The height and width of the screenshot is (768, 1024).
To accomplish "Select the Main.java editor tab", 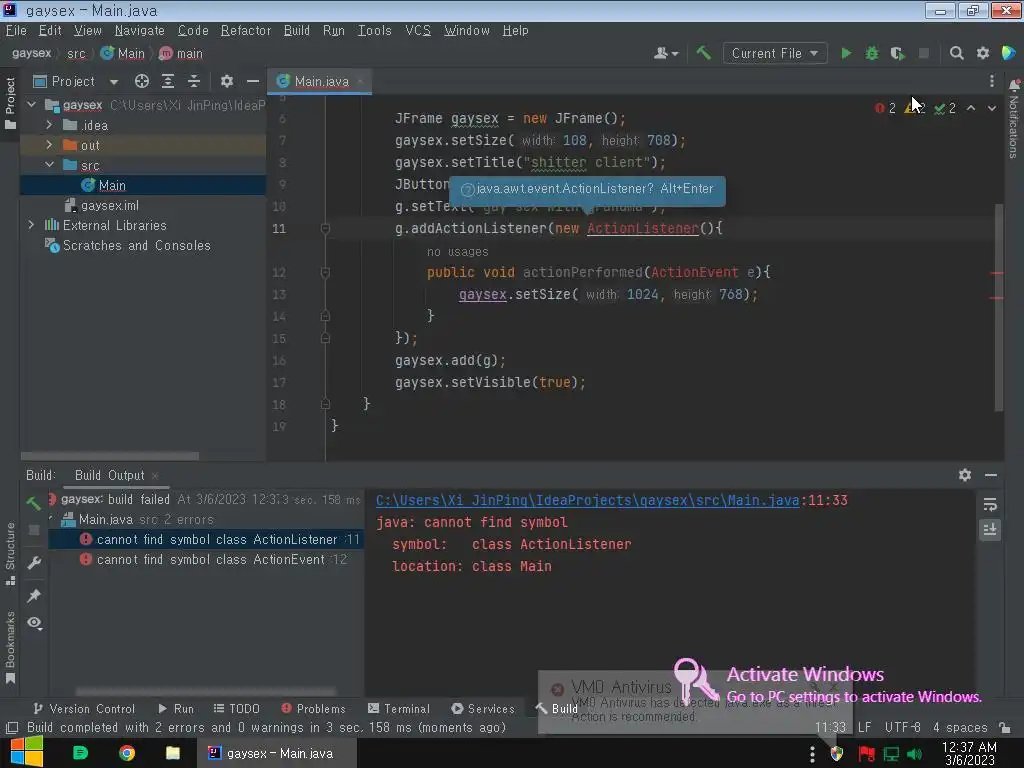I will (x=320, y=81).
